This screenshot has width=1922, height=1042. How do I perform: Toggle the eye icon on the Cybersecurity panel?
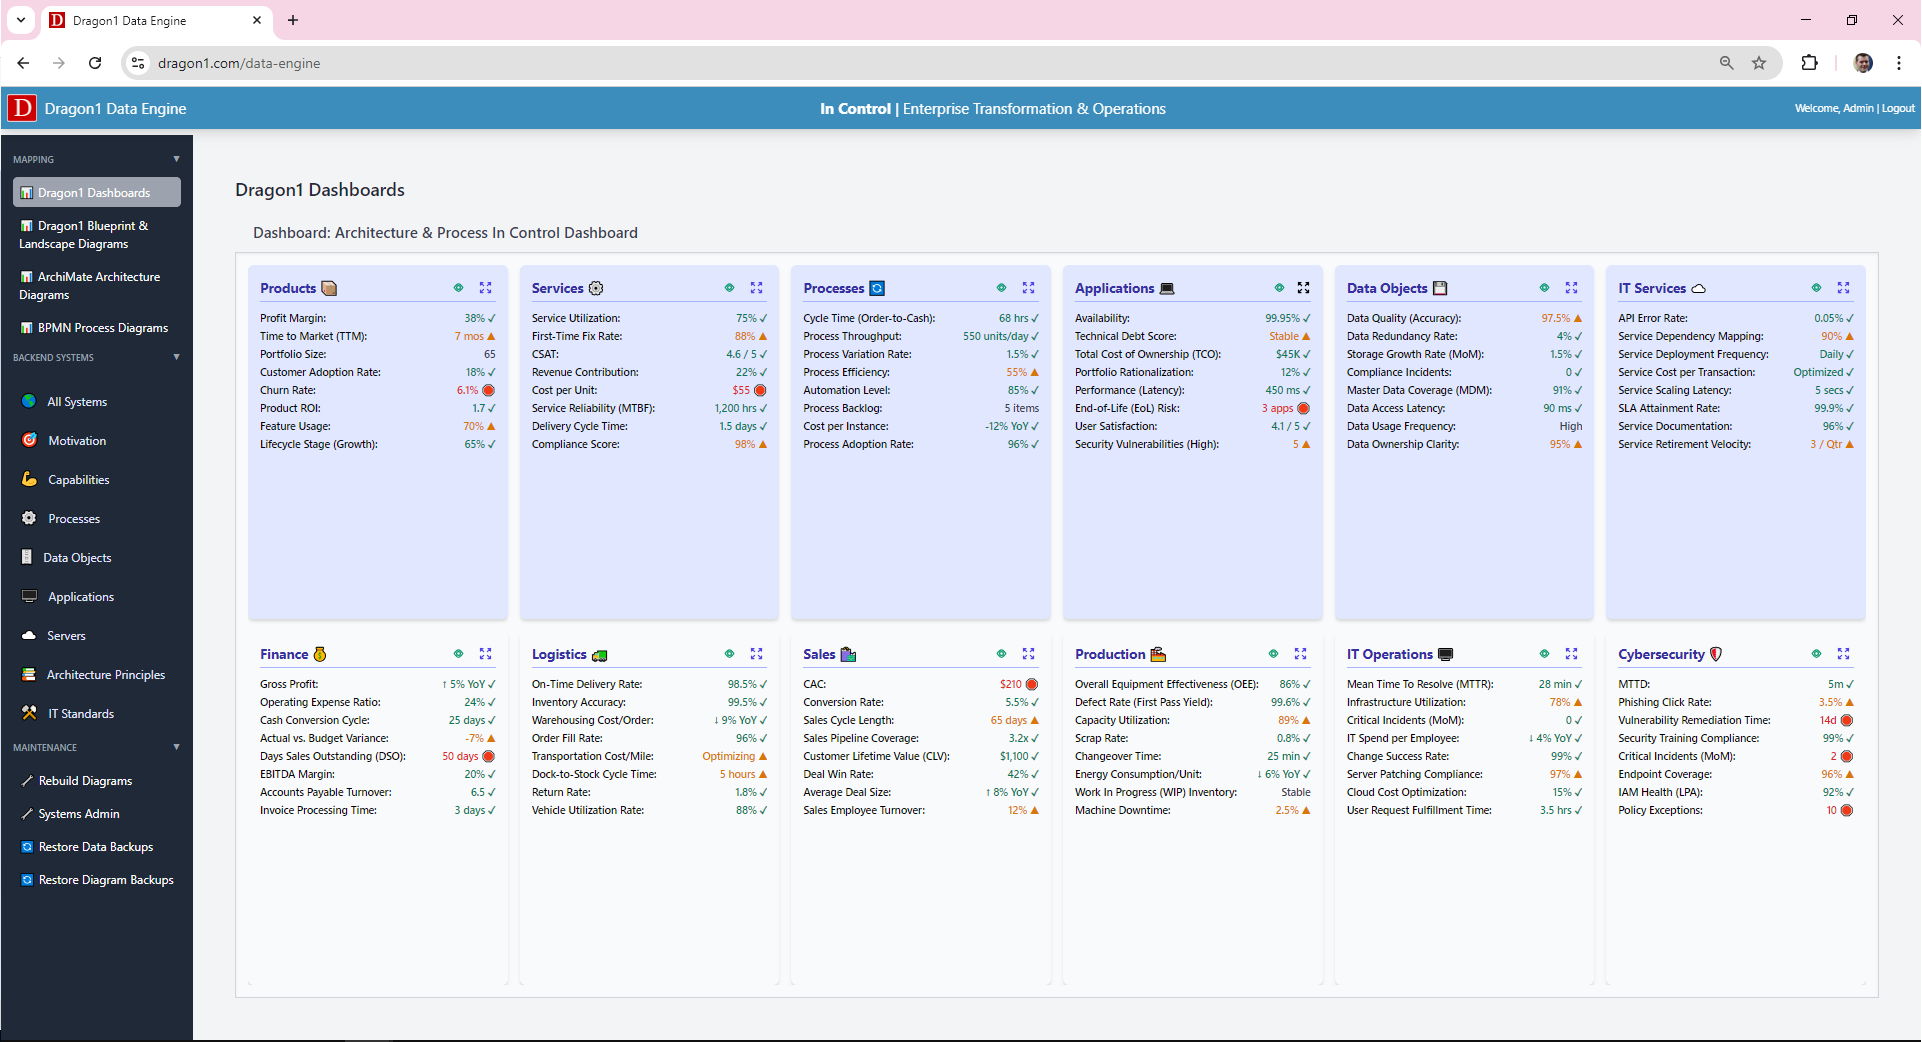coord(1816,654)
